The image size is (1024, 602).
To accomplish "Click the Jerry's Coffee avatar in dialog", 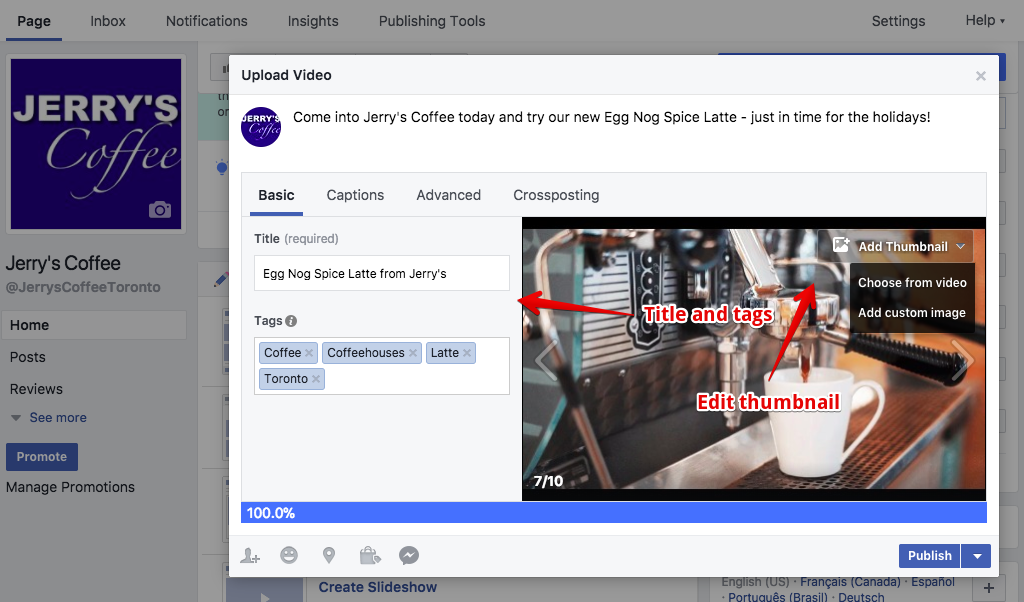I will pos(261,127).
